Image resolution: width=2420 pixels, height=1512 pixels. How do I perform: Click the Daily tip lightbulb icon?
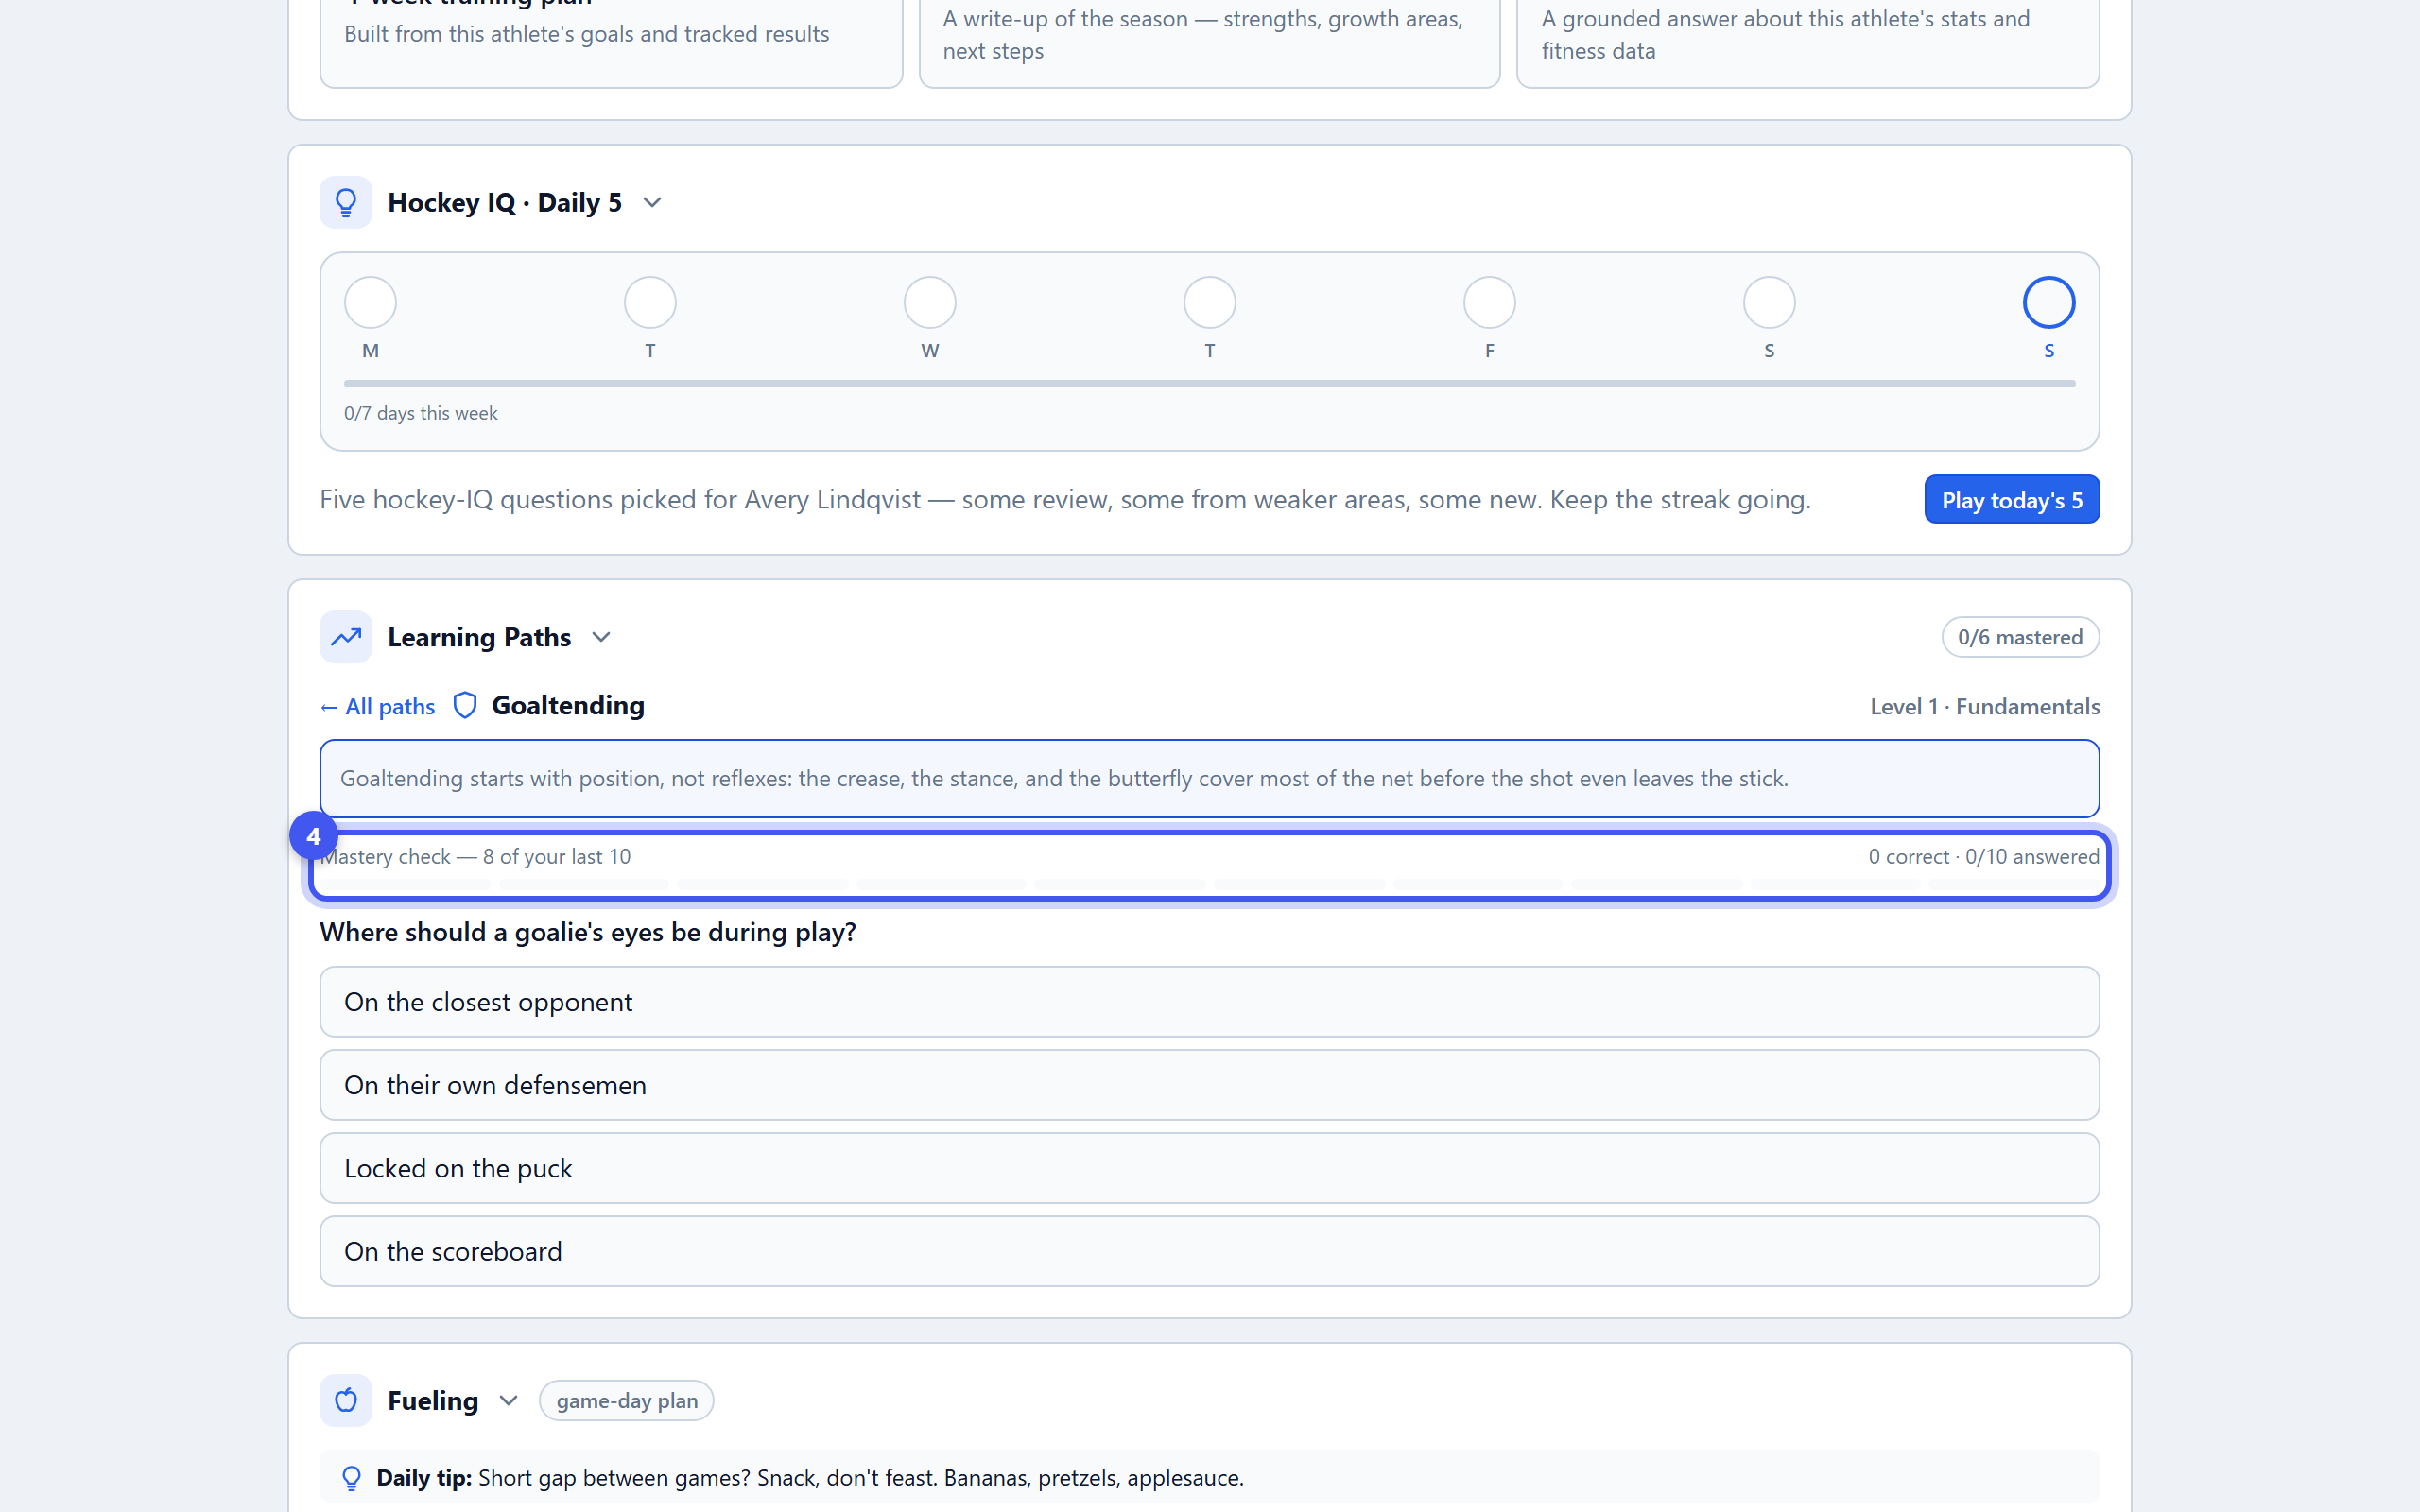pyautogui.click(x=351, y=1478)
